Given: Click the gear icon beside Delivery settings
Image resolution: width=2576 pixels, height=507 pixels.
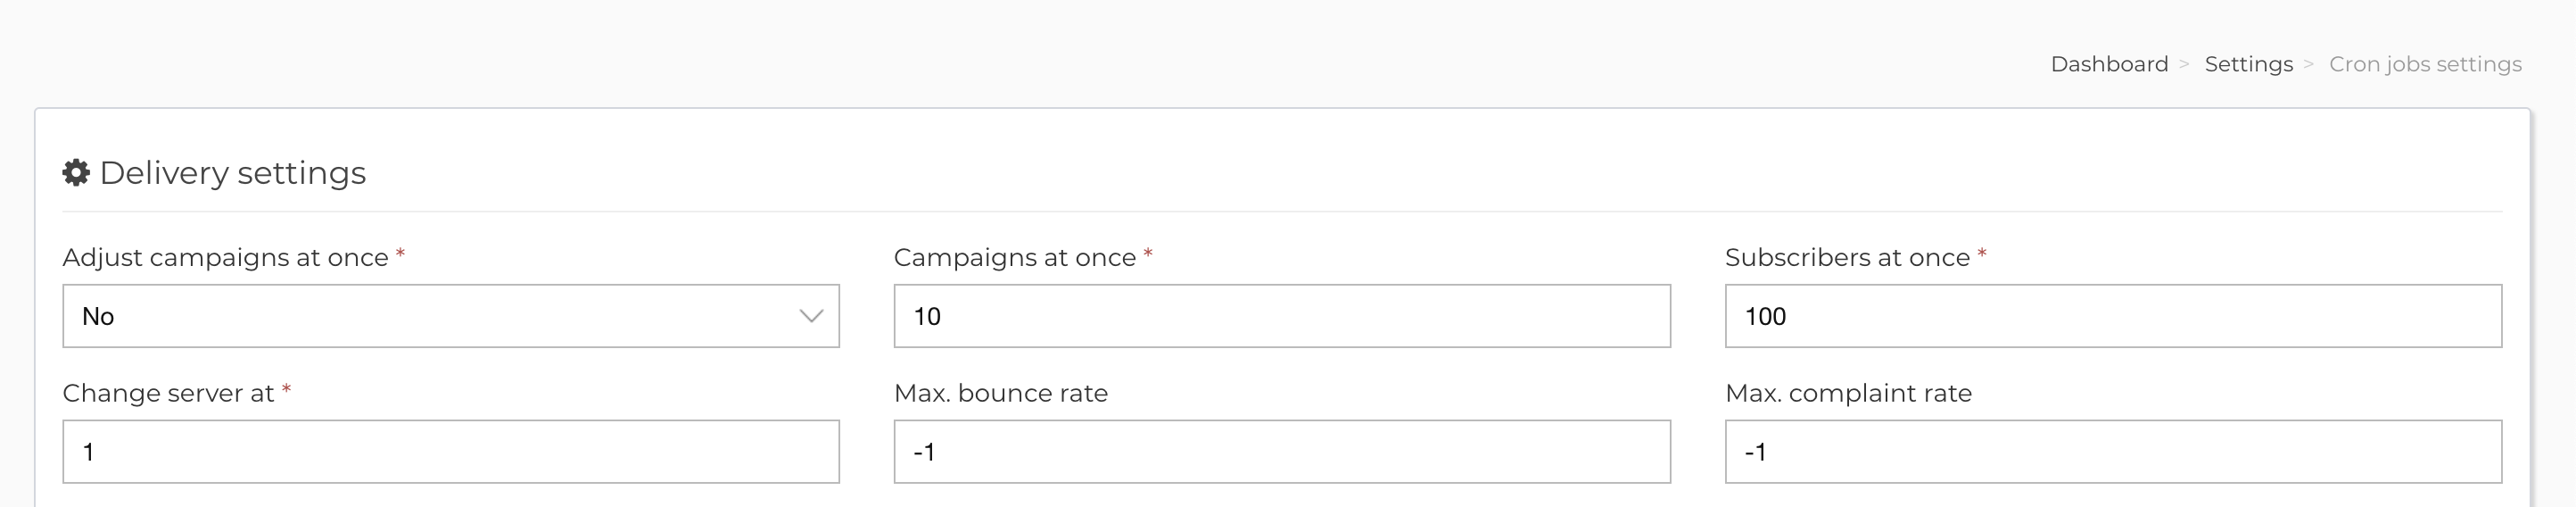Looking at the screenshot, I should [76, 172].
